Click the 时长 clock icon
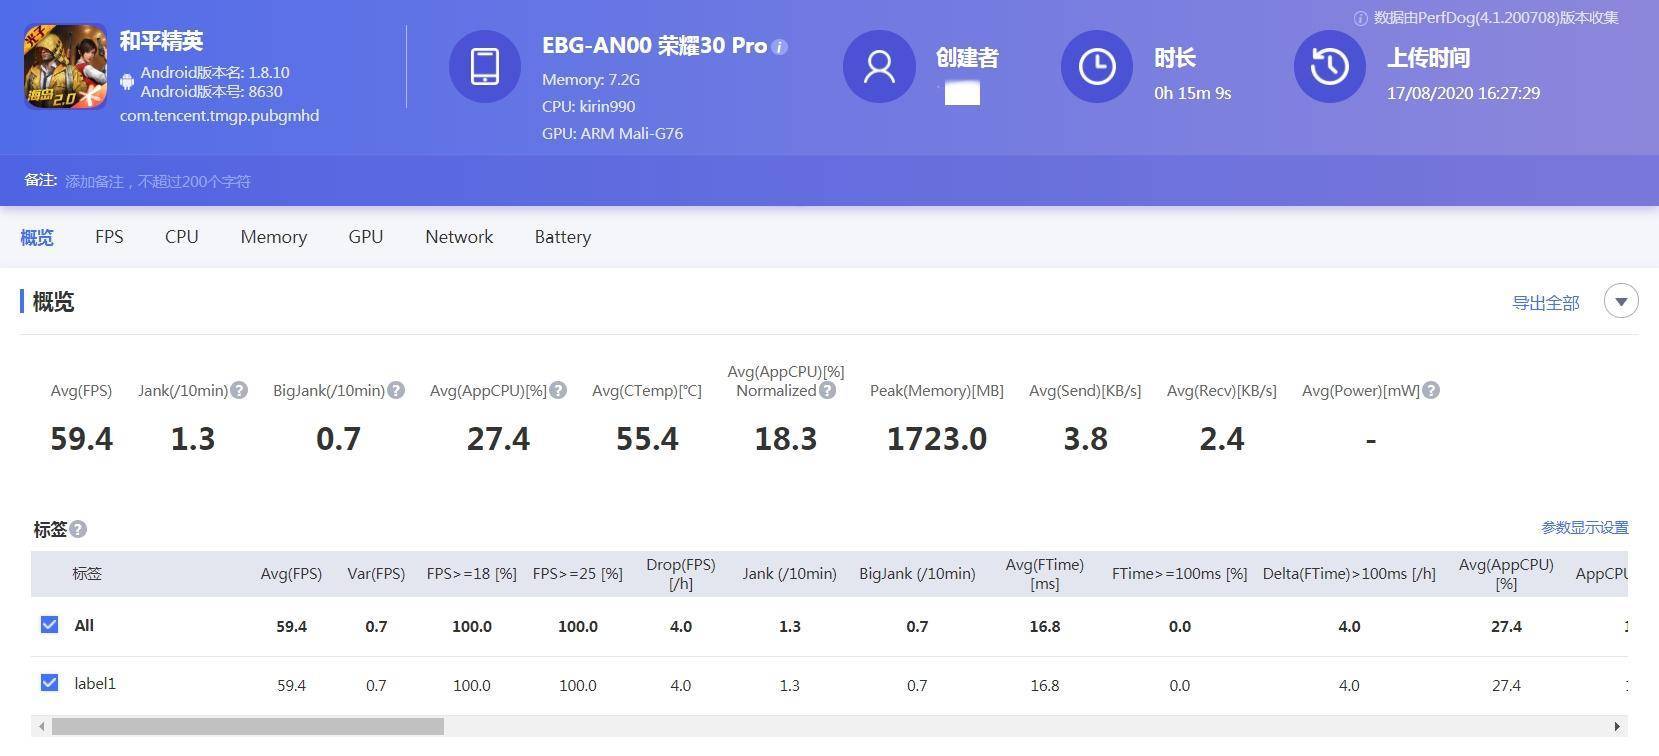The image size is (1659, 756). click(1097, 66)
